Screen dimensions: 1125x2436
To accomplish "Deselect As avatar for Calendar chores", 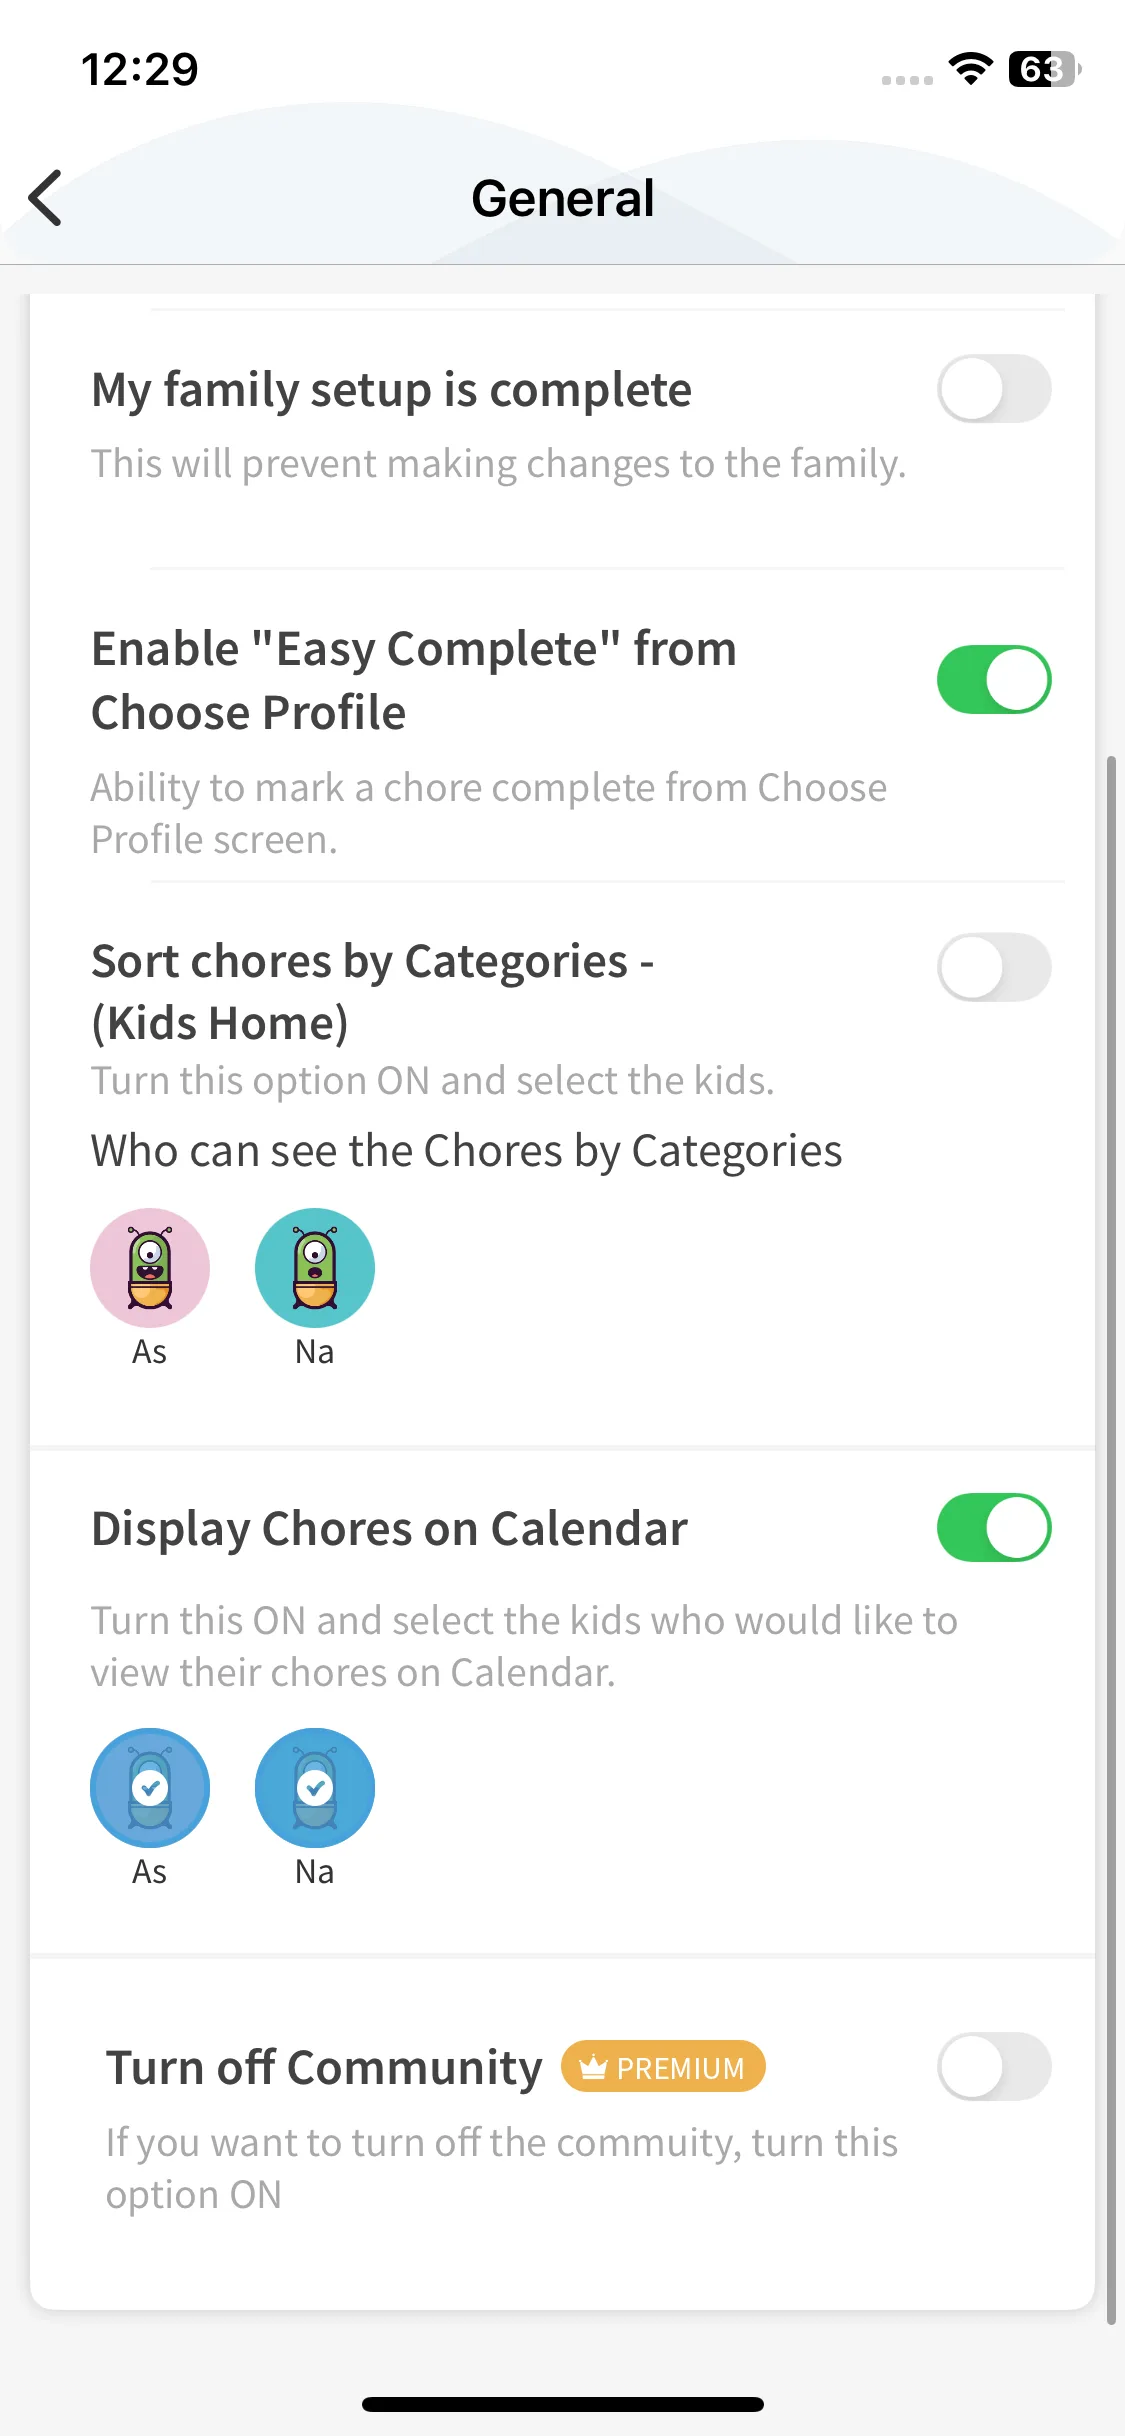I will click(x=150, y=1788).
